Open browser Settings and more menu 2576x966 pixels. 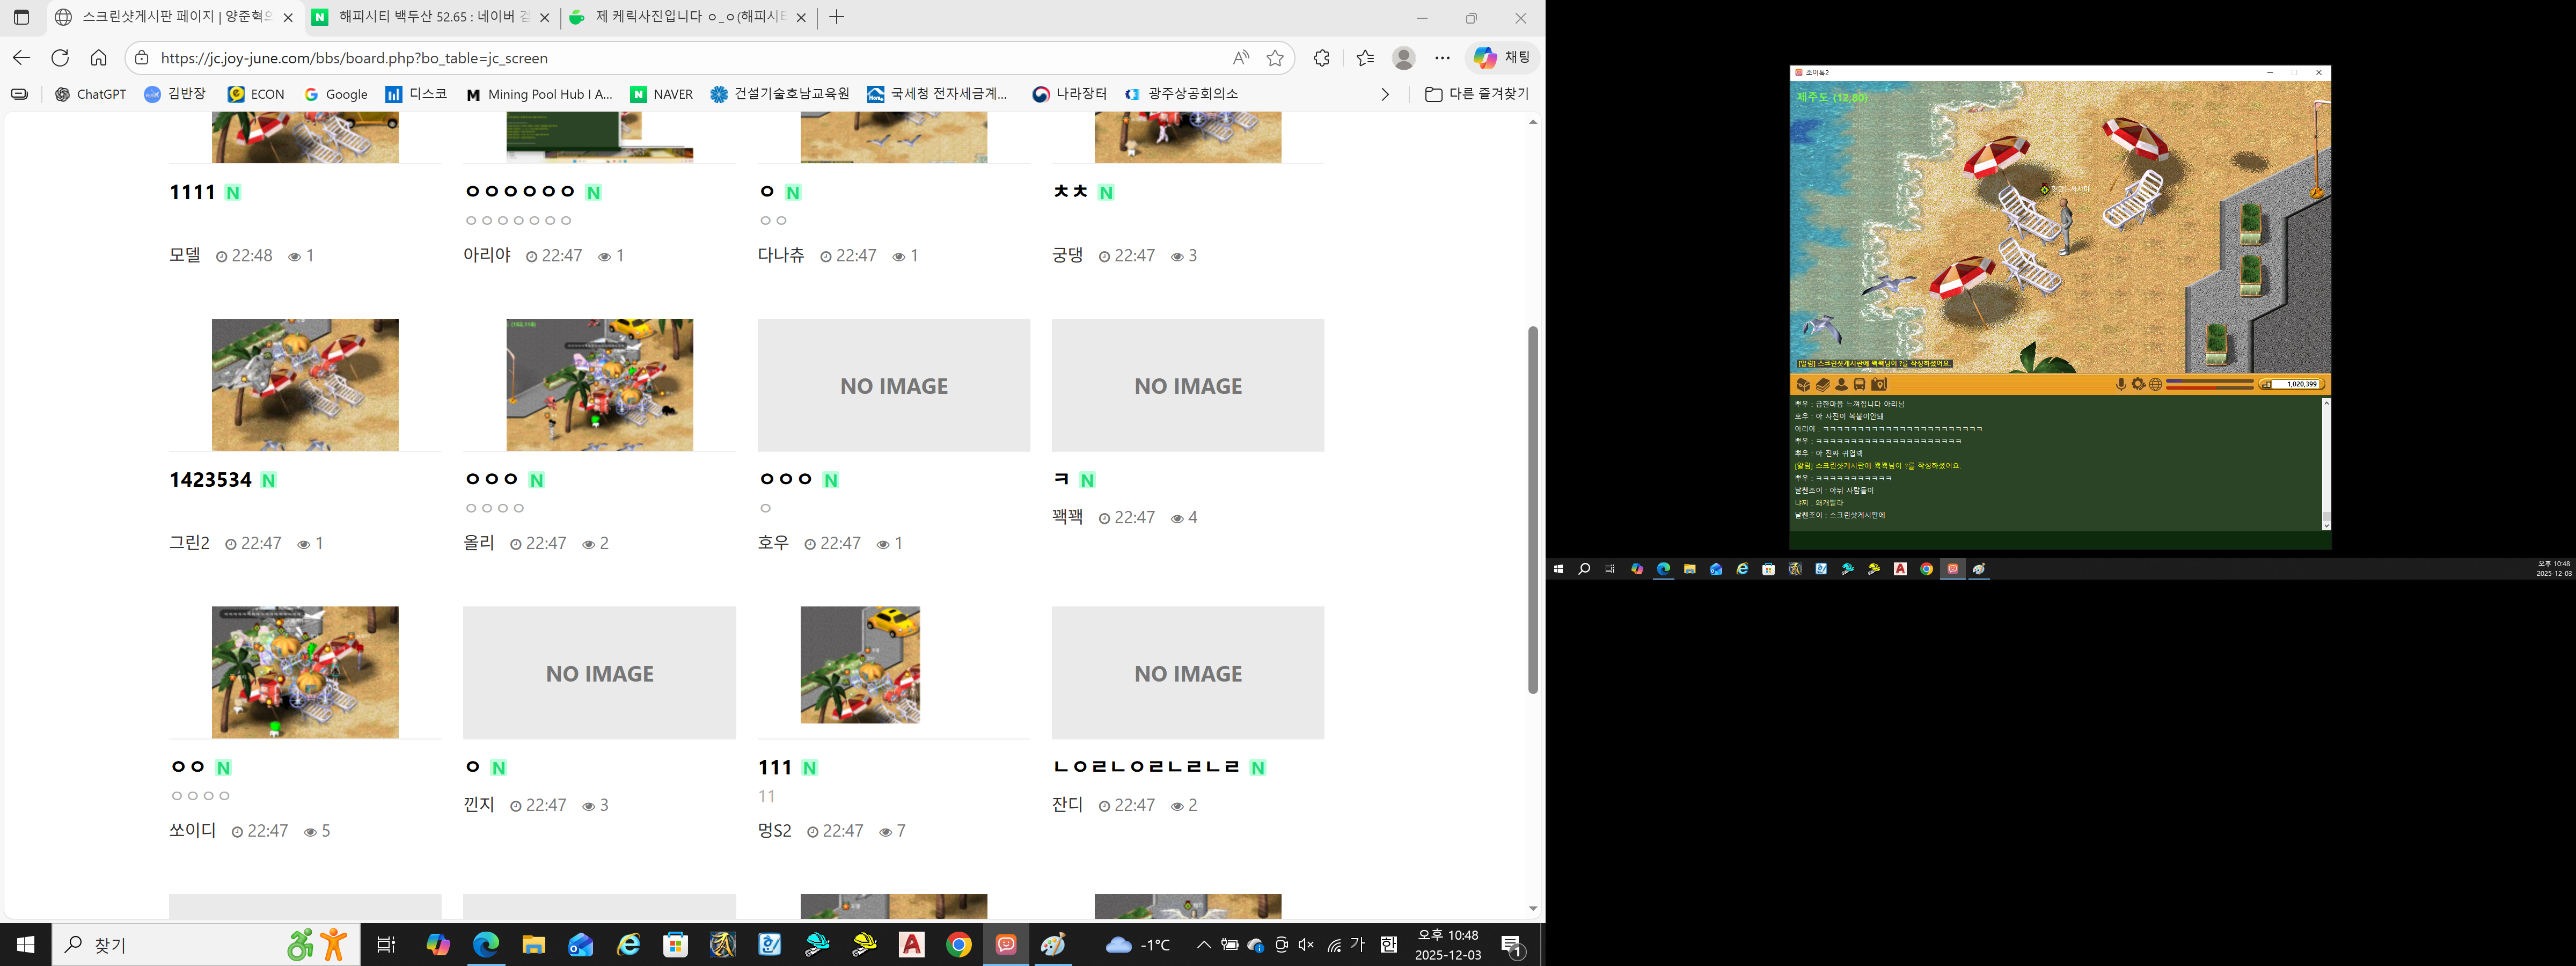(x=1442, y=58)
